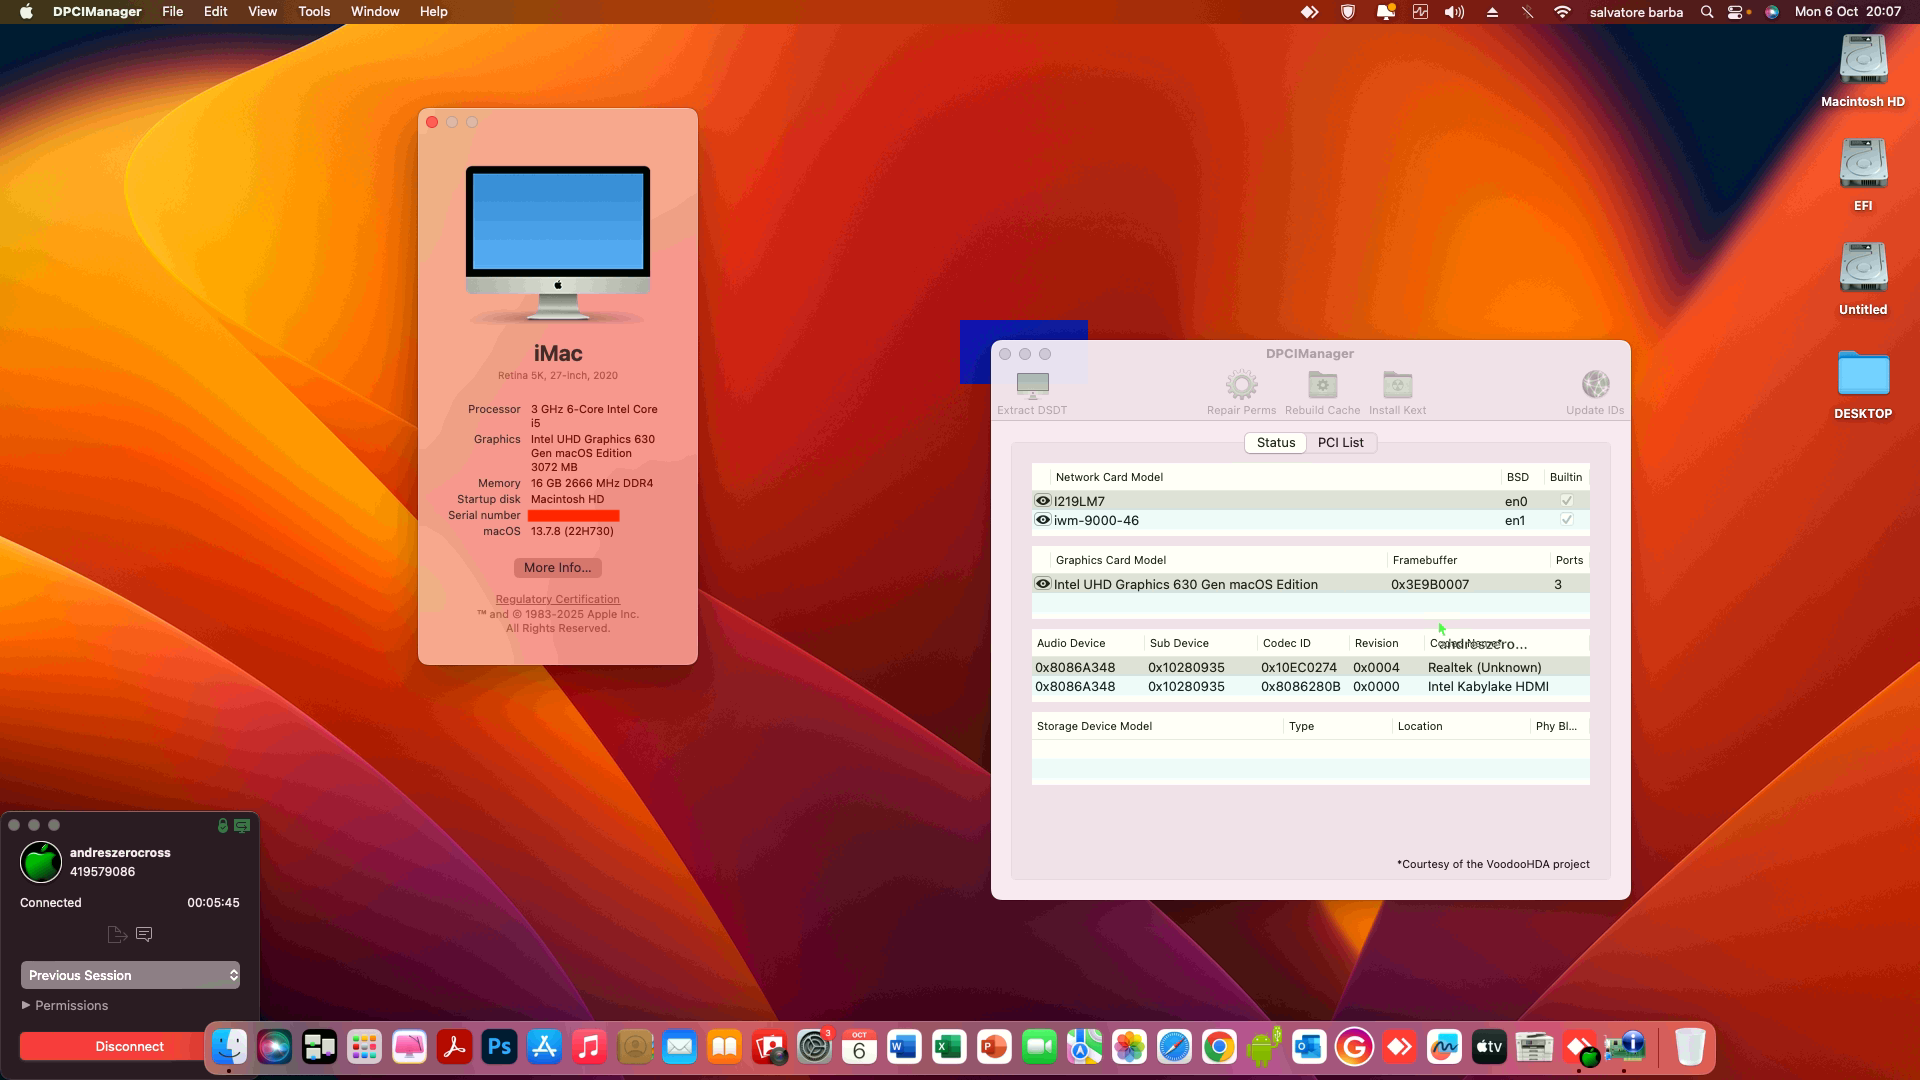Open the Wi-Fi menu bar icon

tap(1562, 12)
